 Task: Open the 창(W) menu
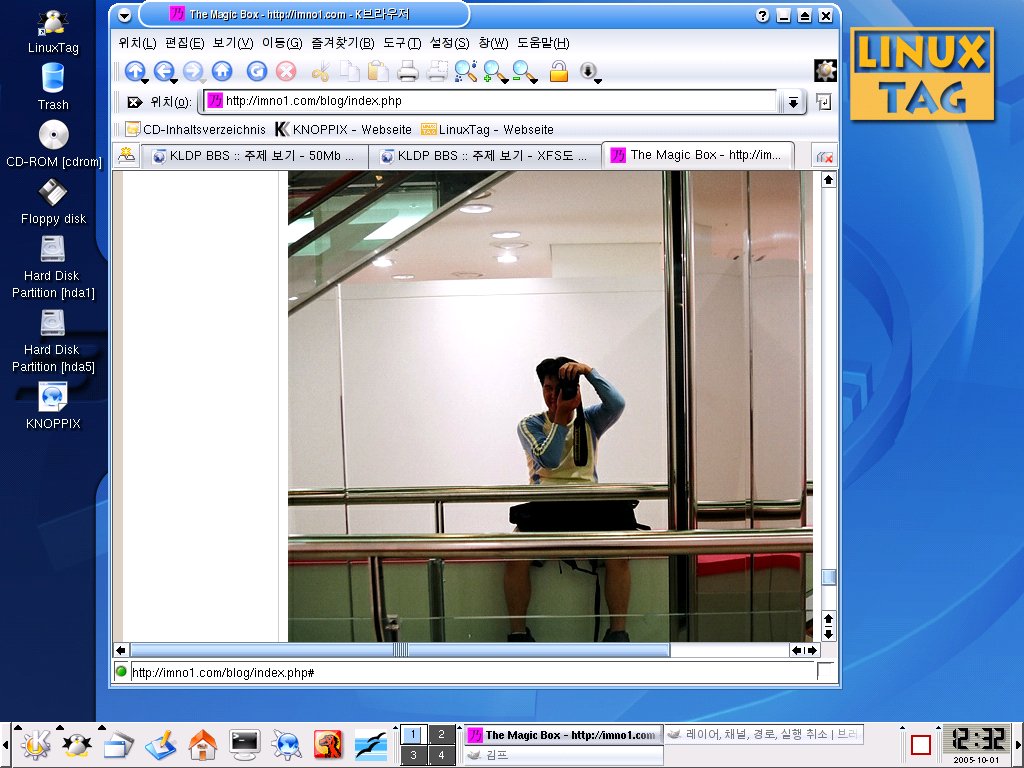[493, 43]
